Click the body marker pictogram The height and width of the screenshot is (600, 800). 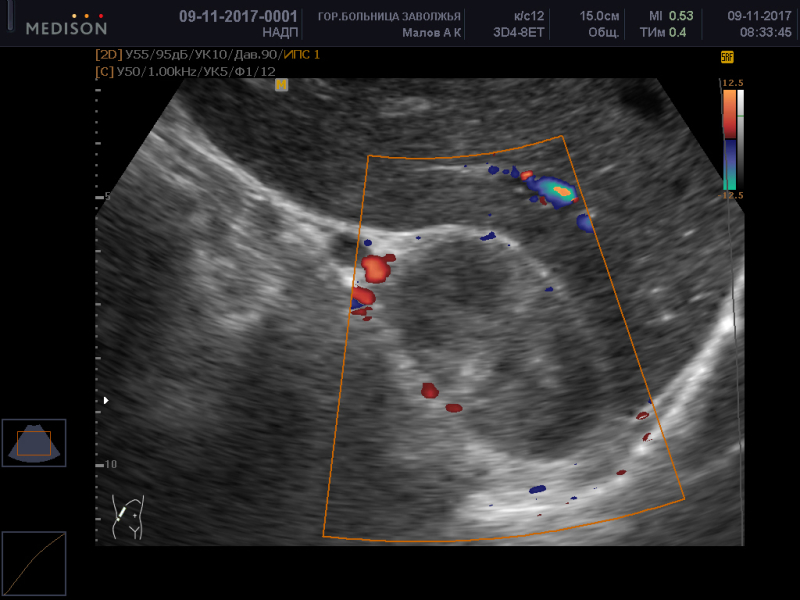coord(128,517)
